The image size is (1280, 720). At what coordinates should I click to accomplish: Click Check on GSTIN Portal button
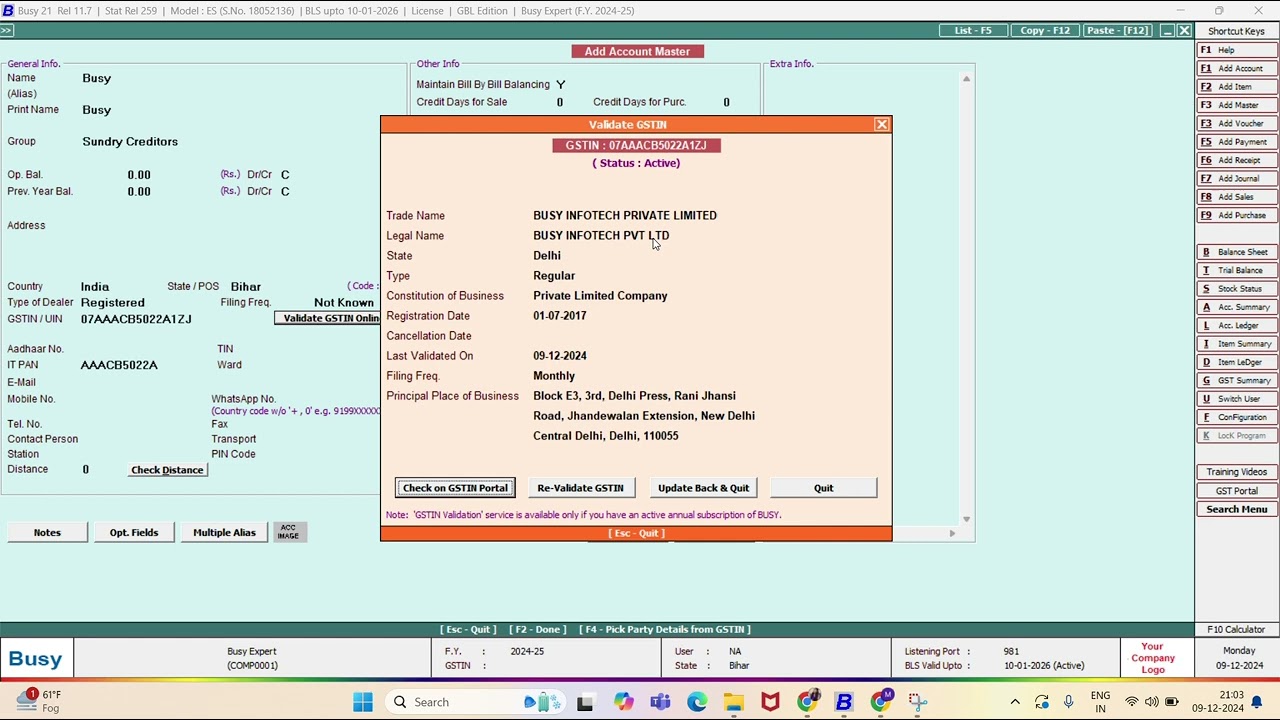(x=455, y=488)
